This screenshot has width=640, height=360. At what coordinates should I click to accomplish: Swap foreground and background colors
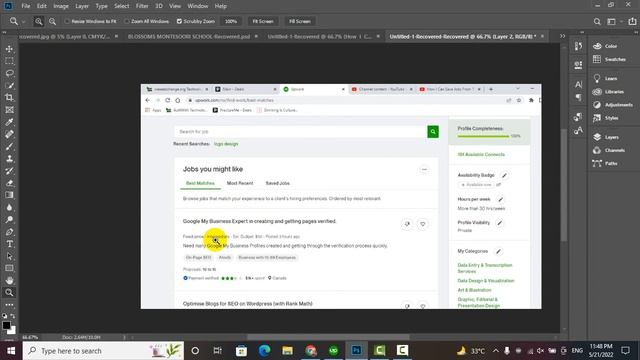point(13,316)
